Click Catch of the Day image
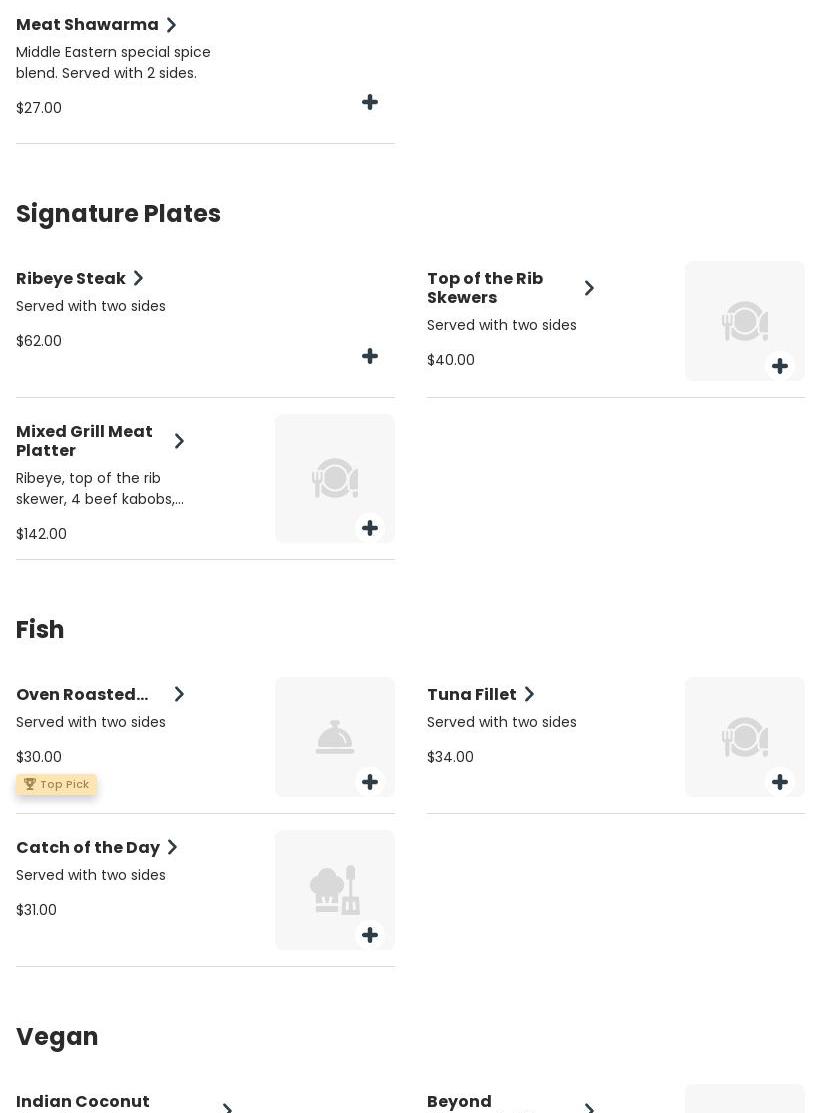 pyautogui.click(x=334, y=886)
